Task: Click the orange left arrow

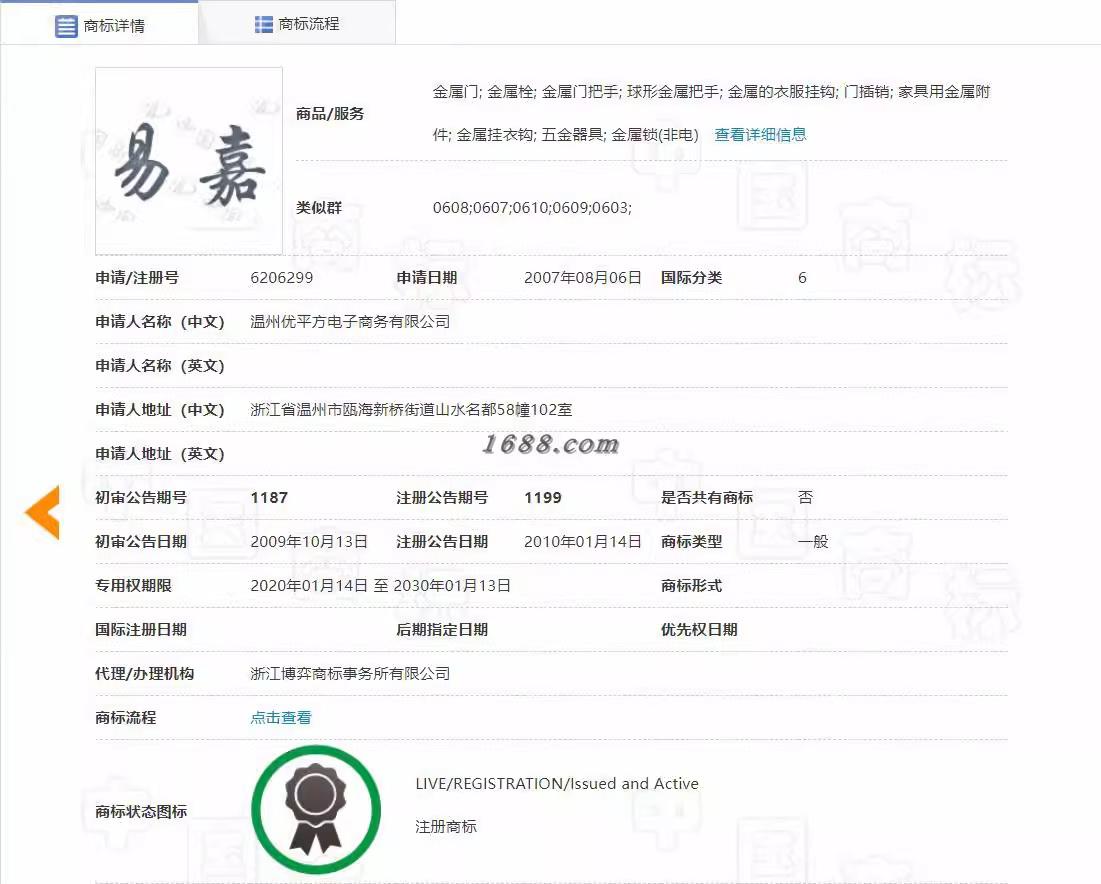Action: point(43,513)
